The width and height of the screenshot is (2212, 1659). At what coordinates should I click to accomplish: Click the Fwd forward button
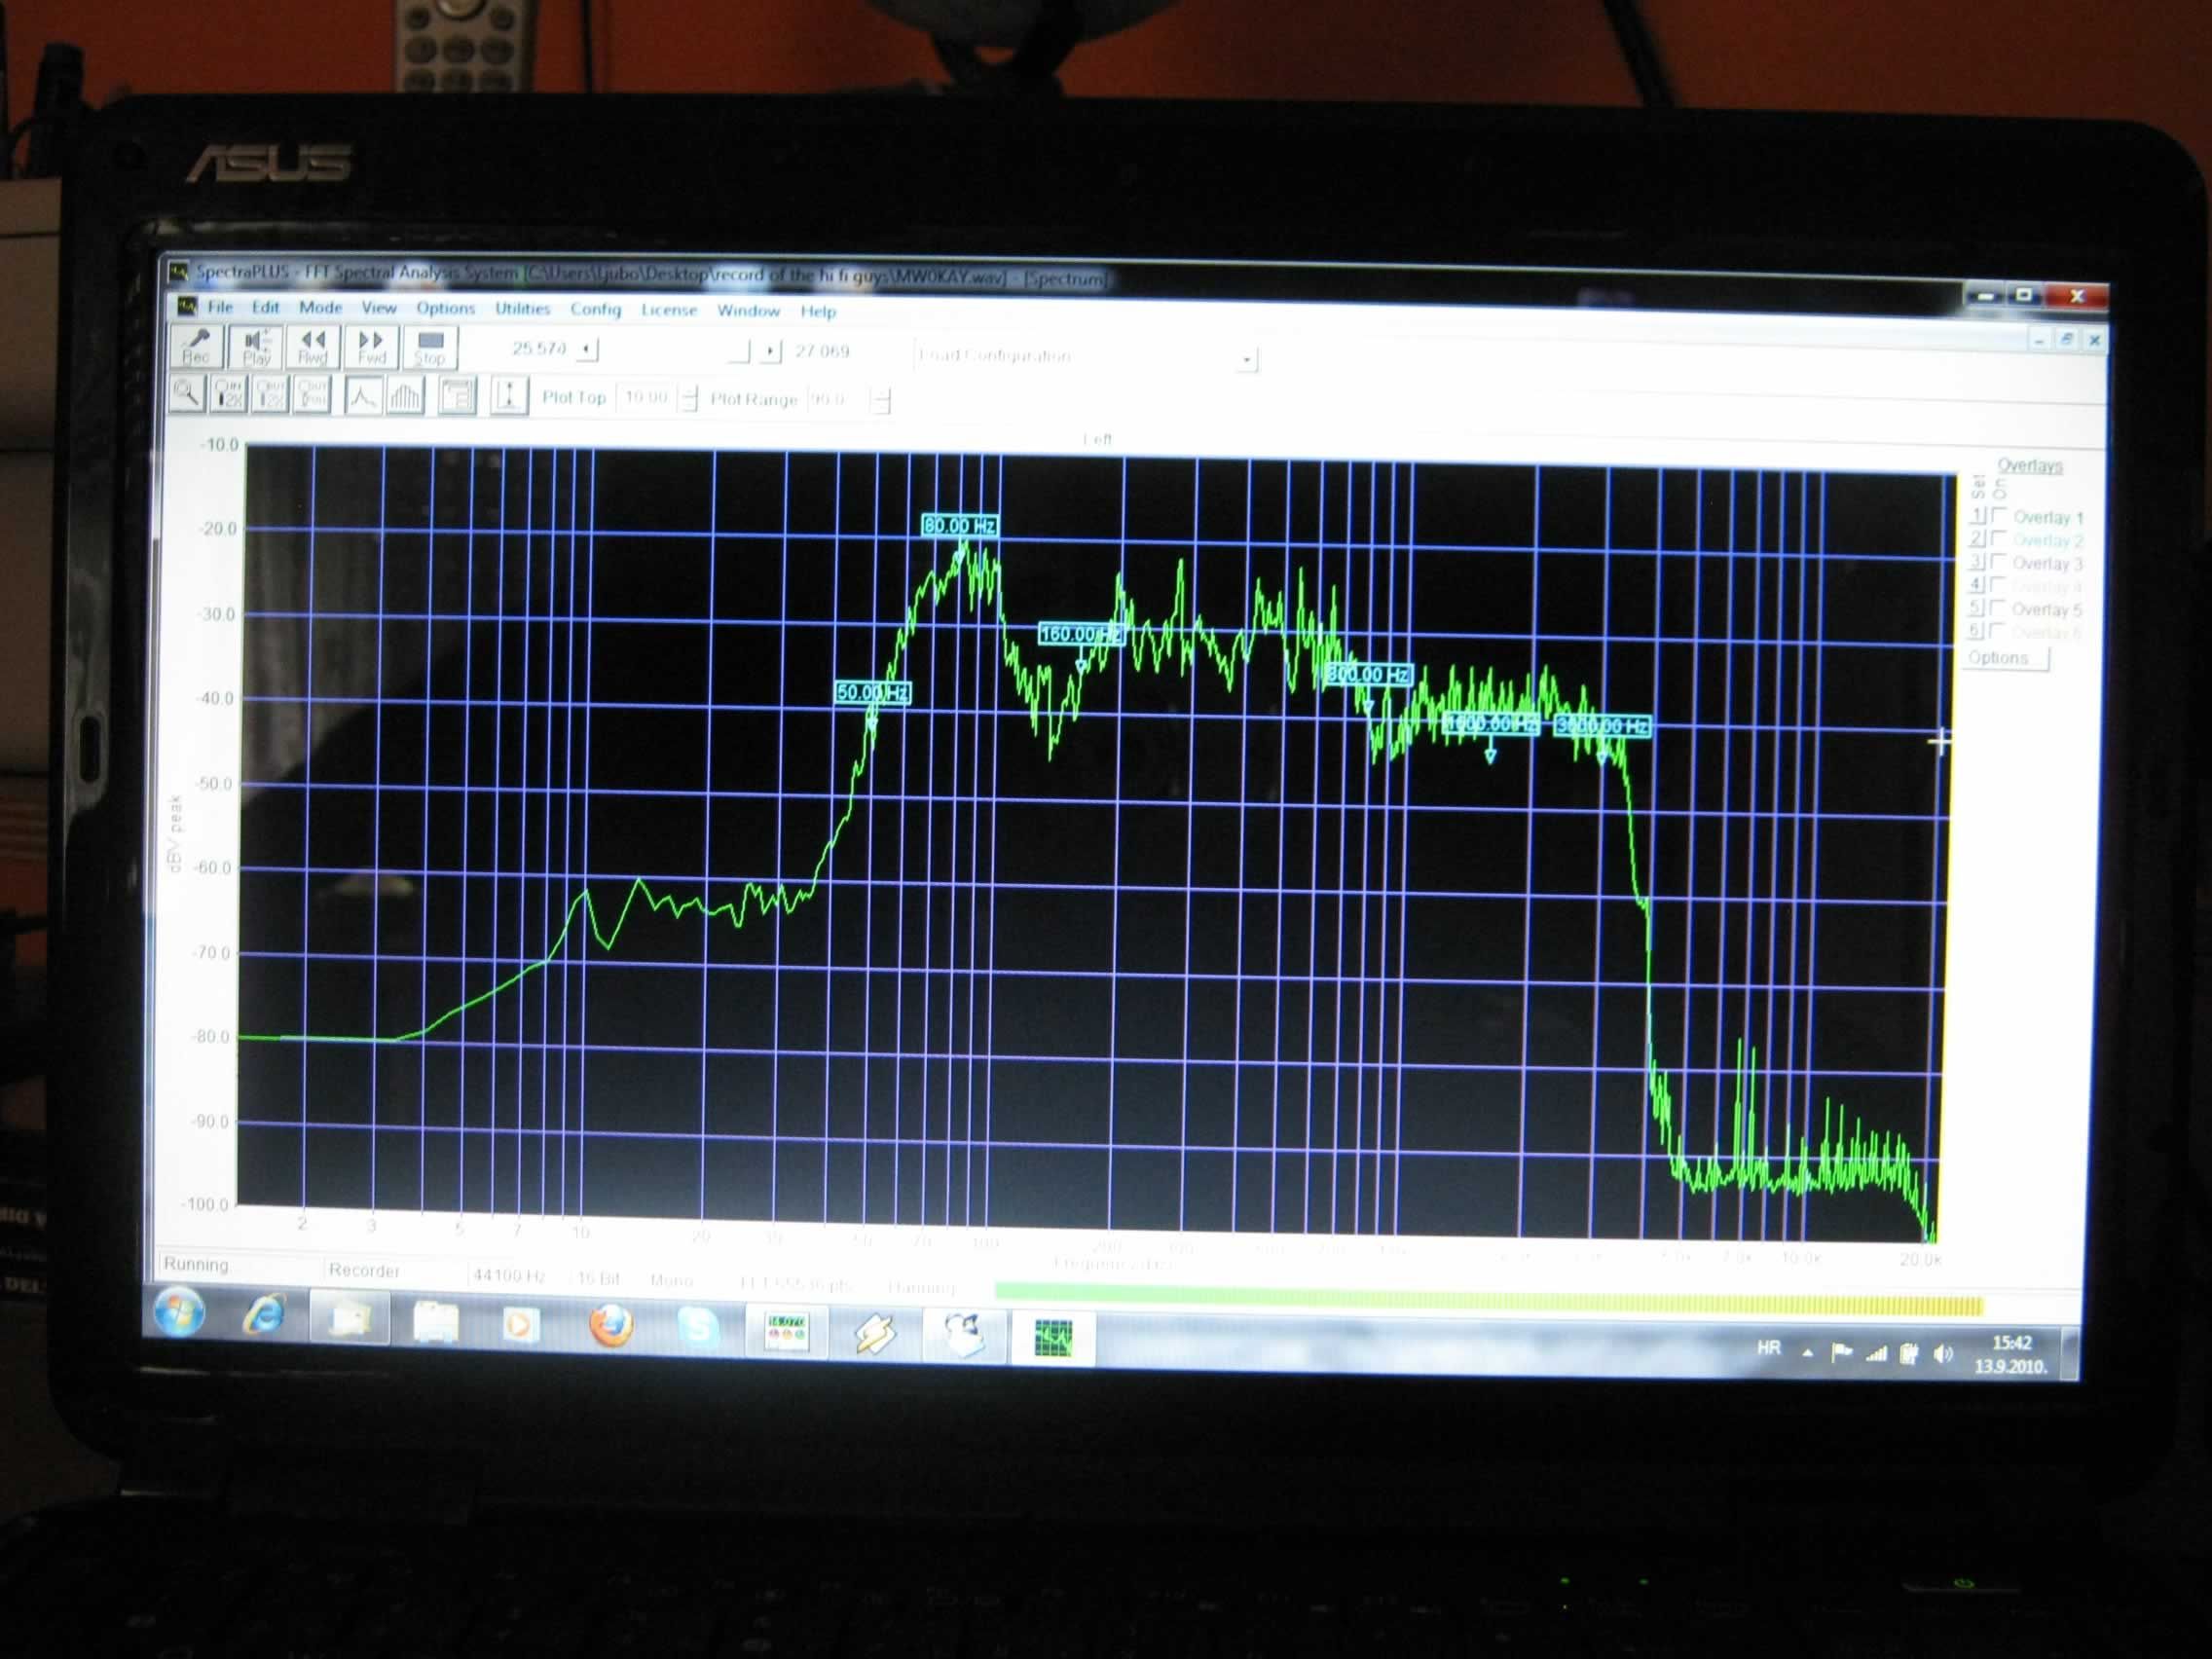point(371,349)
